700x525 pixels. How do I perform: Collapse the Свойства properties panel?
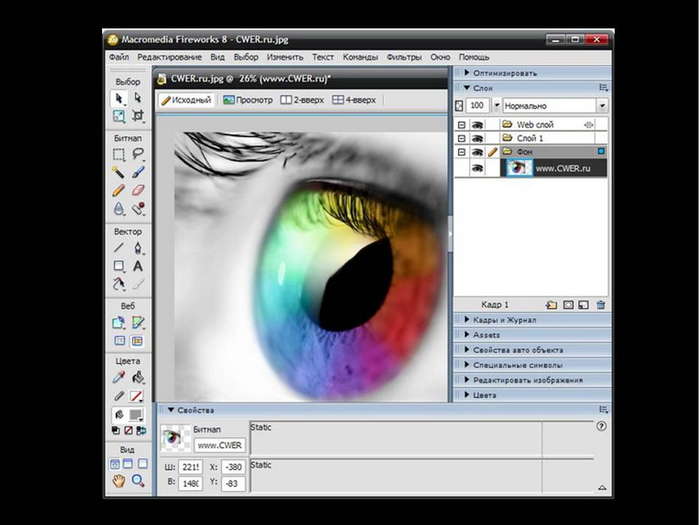(x=171, y=410)
